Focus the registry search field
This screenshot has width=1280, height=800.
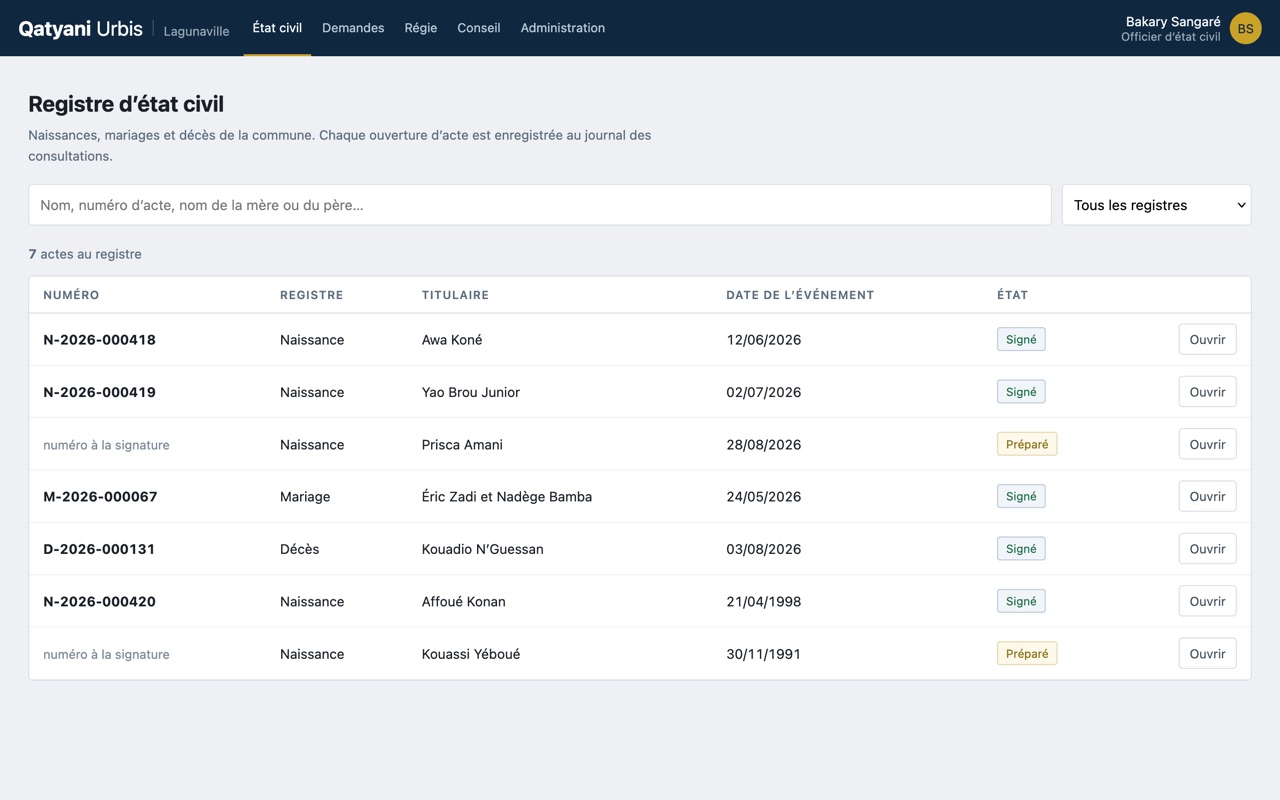coord(540,205)
